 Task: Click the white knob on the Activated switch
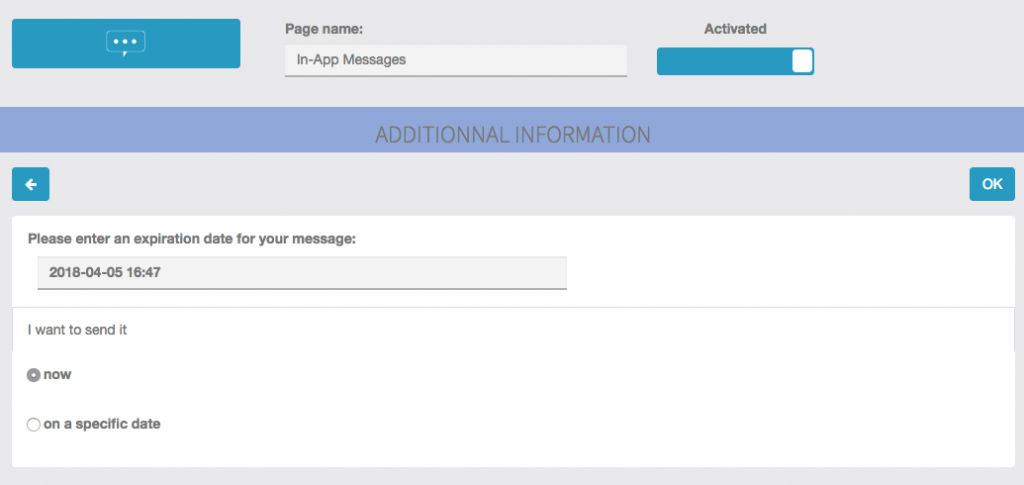[x=801, y=61]
